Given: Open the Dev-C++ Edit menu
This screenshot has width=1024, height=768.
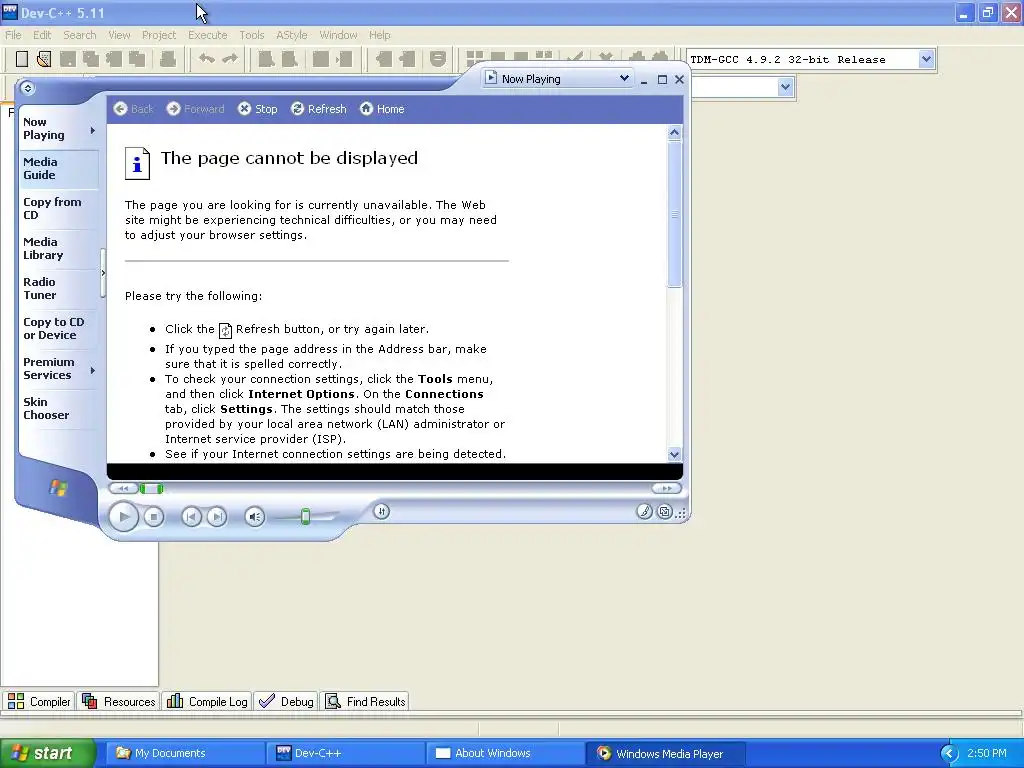Looking at the screenshot, I should click(42, 35).
